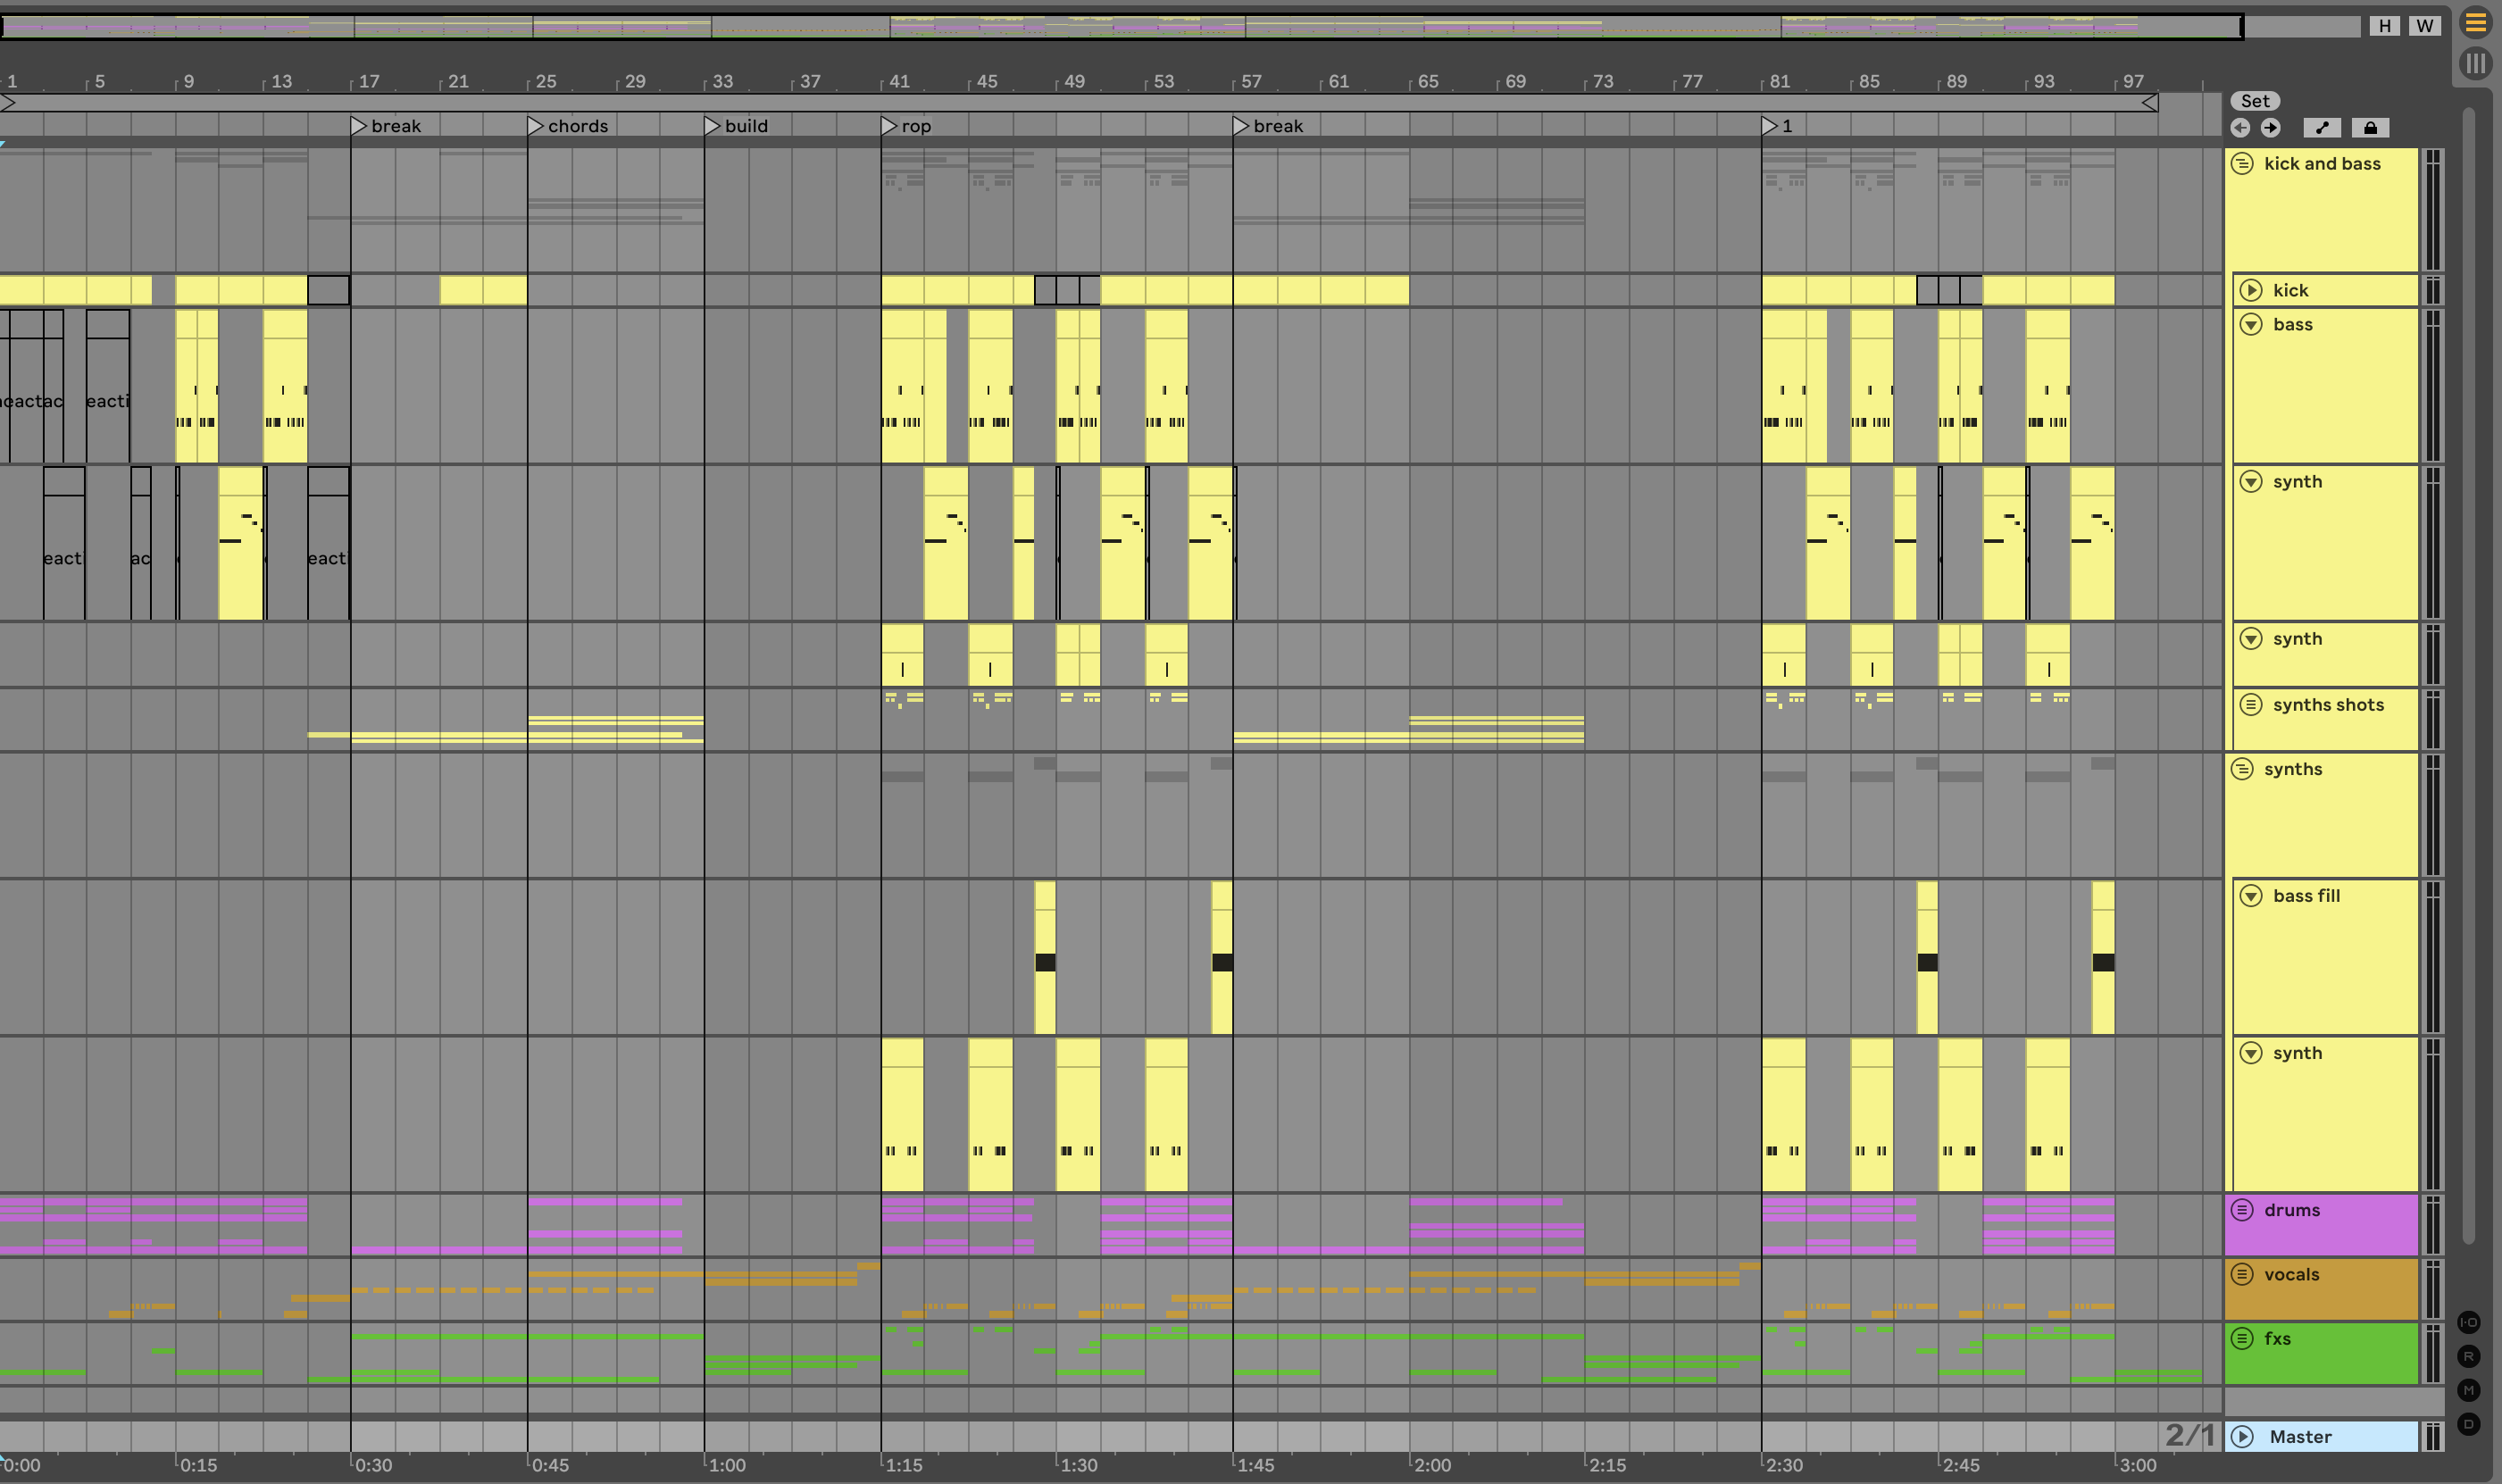Collapse the bass track

click(2251, 324)
